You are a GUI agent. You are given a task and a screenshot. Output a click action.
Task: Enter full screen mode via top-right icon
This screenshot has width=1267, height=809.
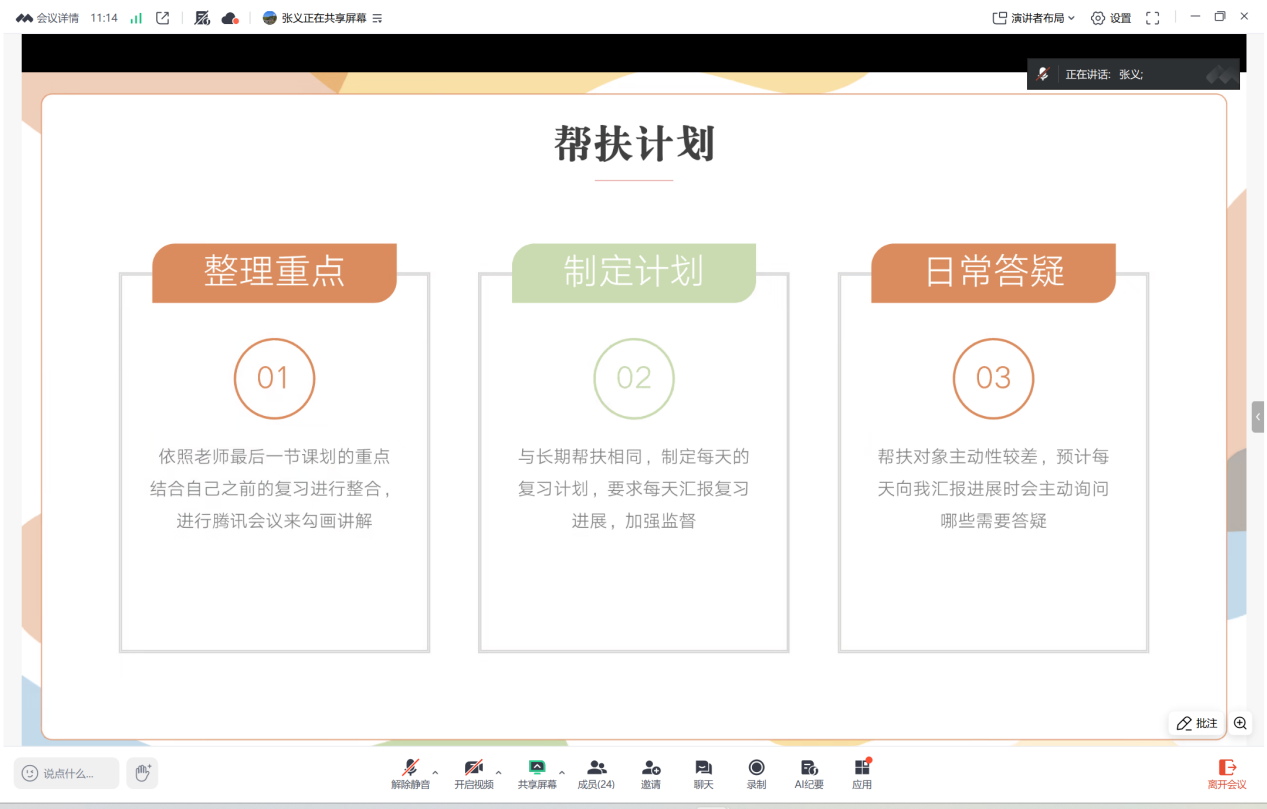(1152, 18)
